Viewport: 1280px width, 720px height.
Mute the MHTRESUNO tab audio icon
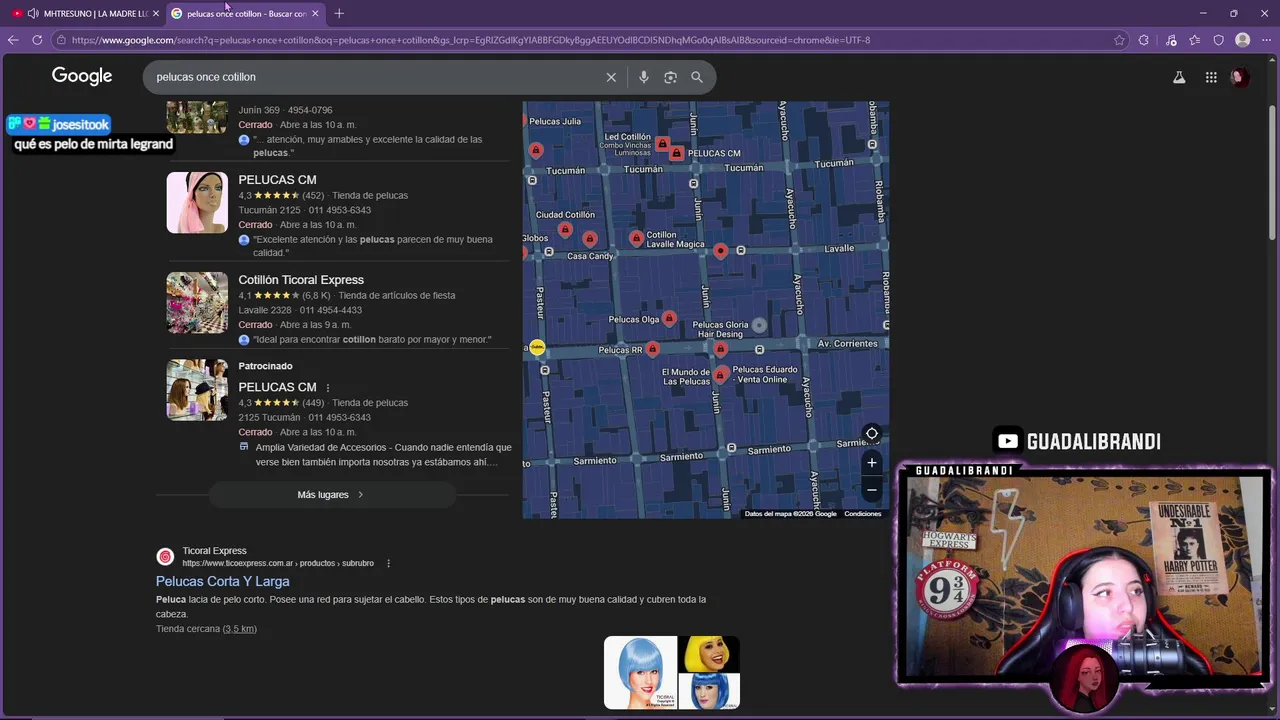[33, 13]
